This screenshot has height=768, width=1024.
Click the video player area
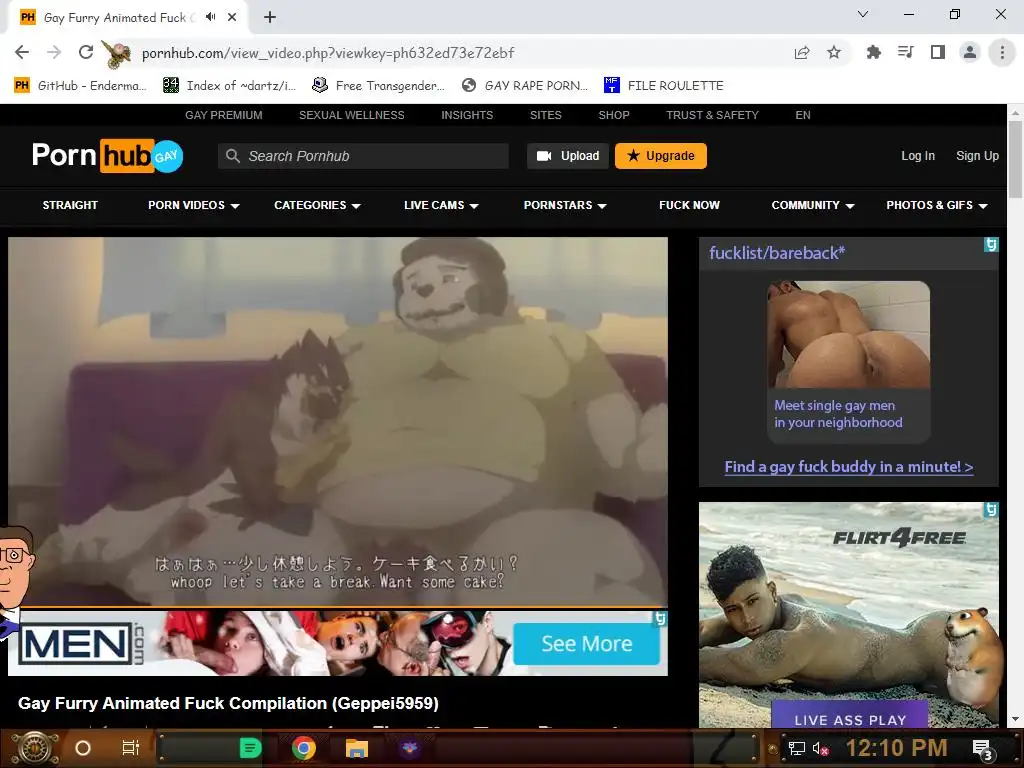tap(338, 421)
